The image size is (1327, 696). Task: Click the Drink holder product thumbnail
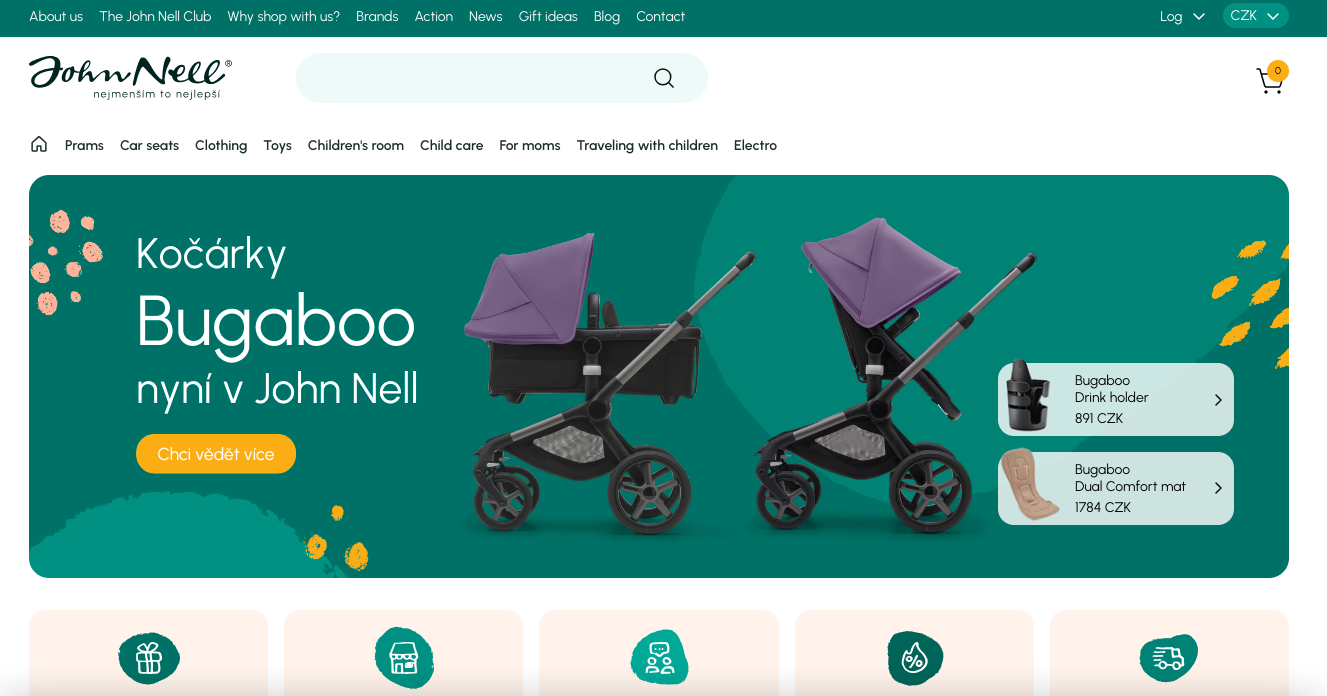click(x=1027, y=396)
